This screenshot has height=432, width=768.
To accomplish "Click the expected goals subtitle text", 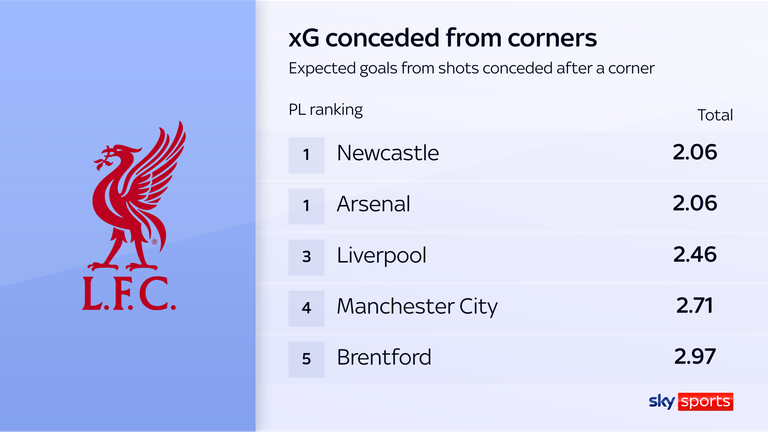I will (x=470, y=70).
